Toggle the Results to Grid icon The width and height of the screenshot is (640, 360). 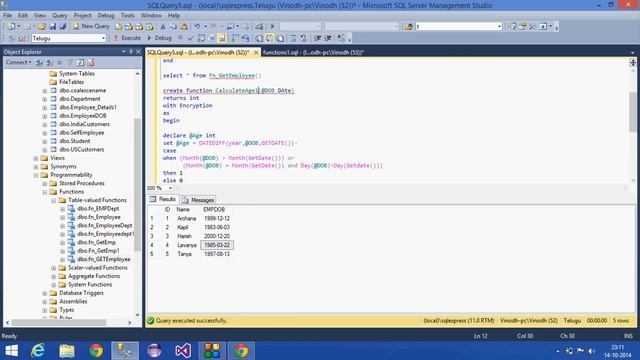(x=269, y=38)
